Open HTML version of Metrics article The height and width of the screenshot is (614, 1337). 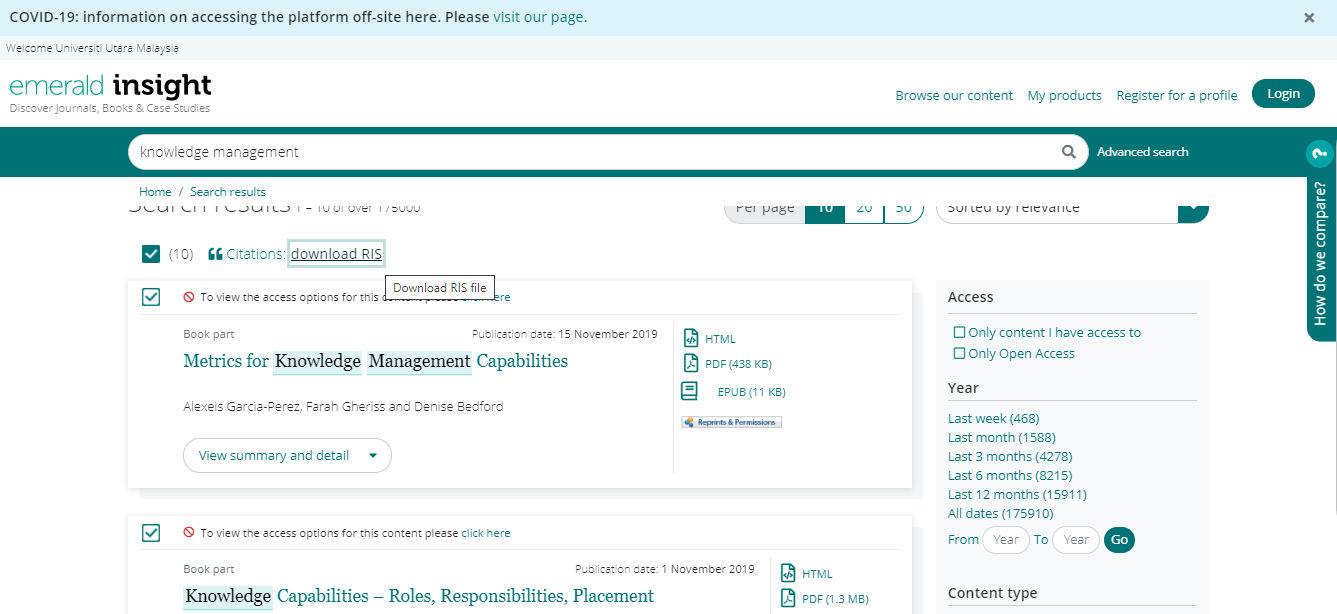click(x=719, y=339)
